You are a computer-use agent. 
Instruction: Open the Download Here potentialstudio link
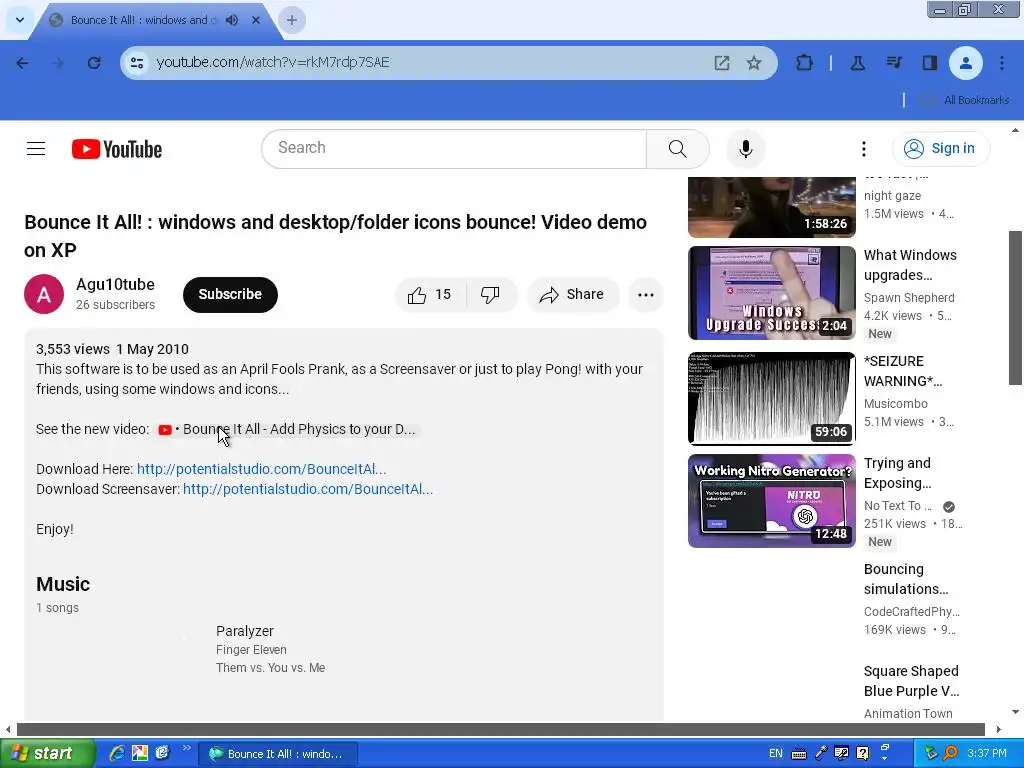coord(261,469)
